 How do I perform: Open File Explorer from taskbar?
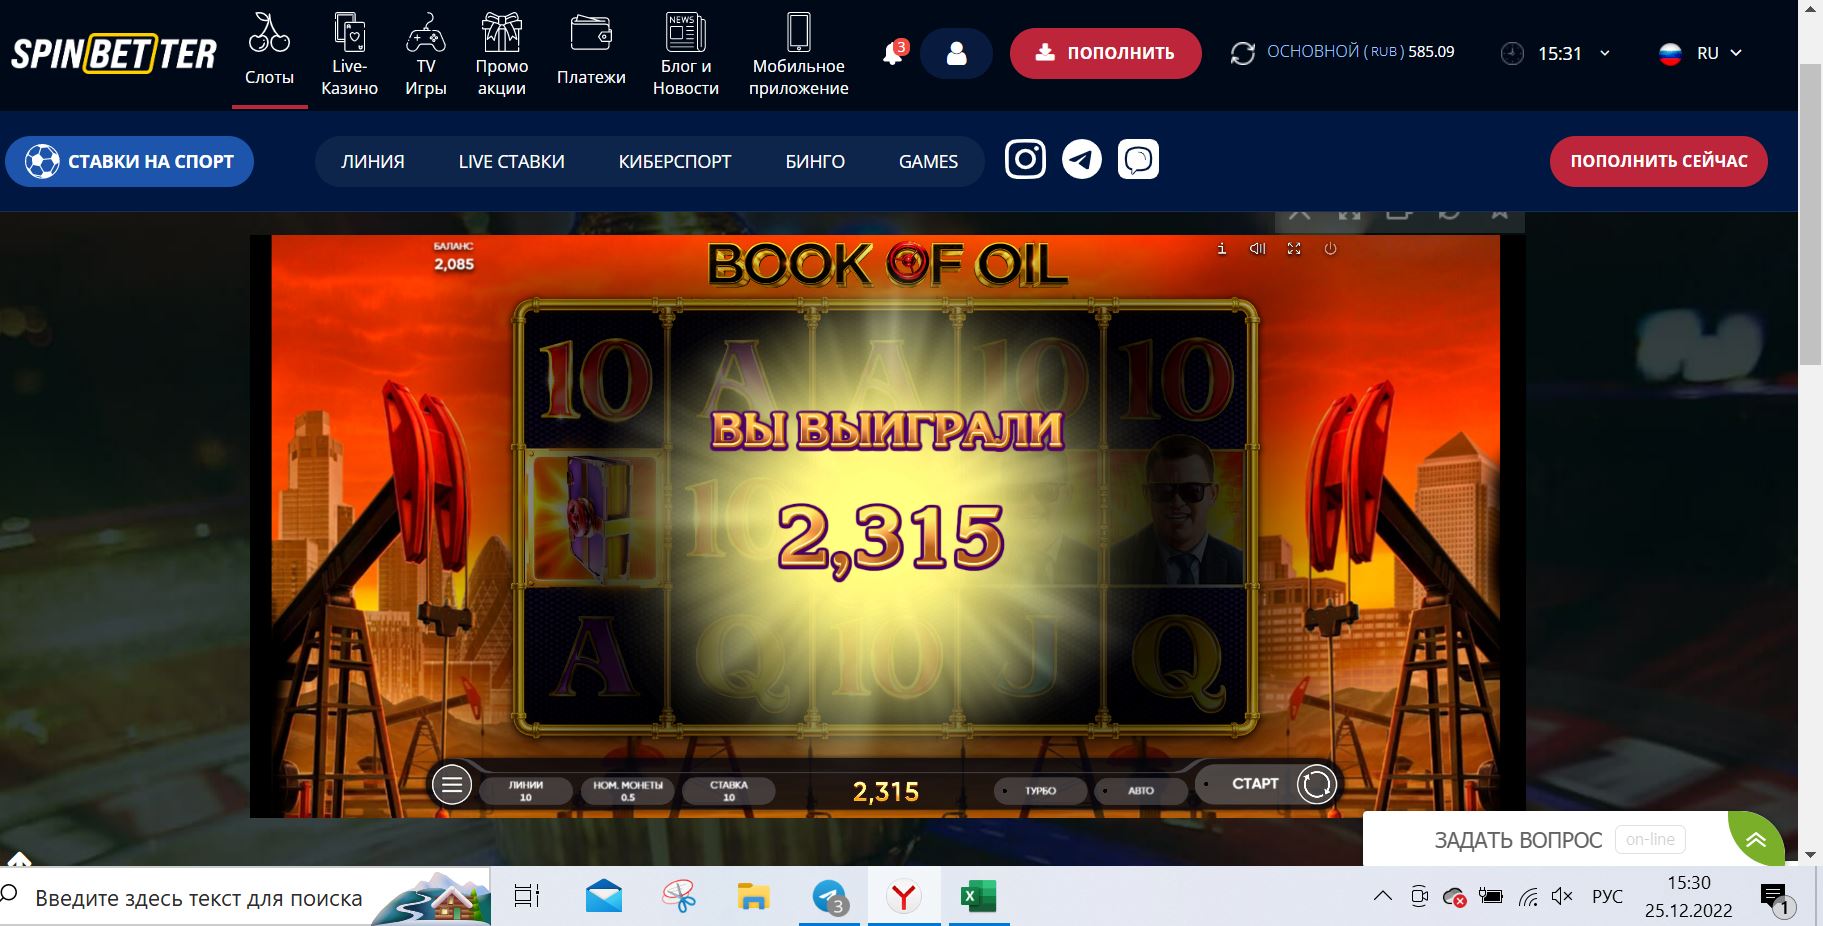point(753,897)
